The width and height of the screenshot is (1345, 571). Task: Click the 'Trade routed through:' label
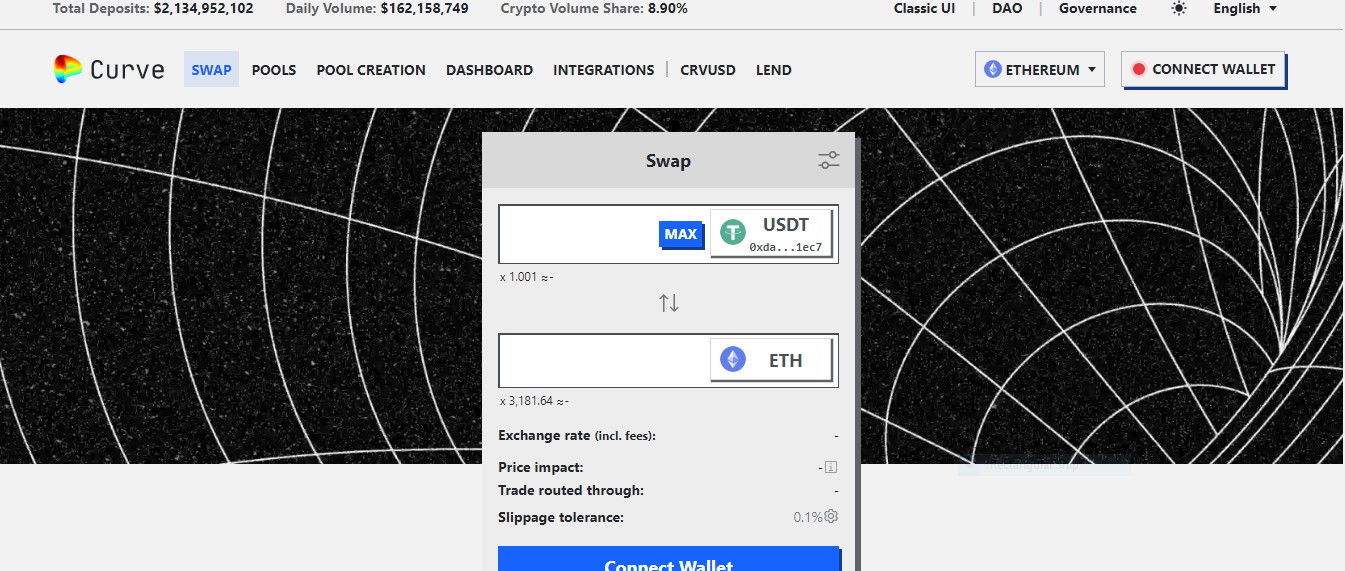pyautogui.click(x=571, y=490)
